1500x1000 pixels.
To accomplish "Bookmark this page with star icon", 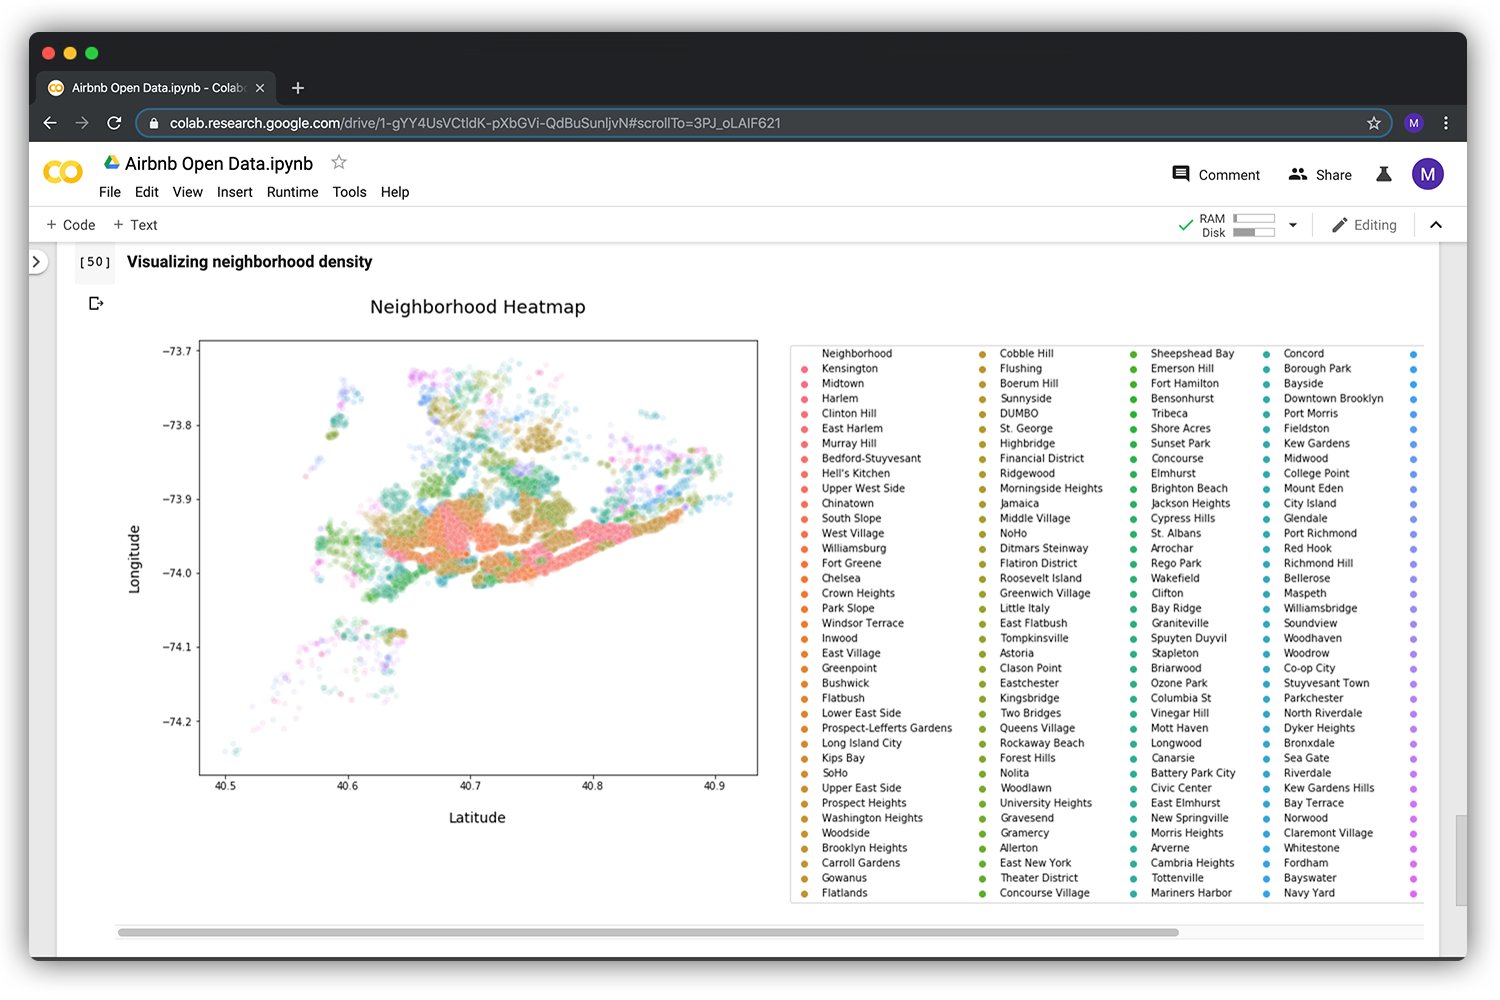I will 1373,123.
